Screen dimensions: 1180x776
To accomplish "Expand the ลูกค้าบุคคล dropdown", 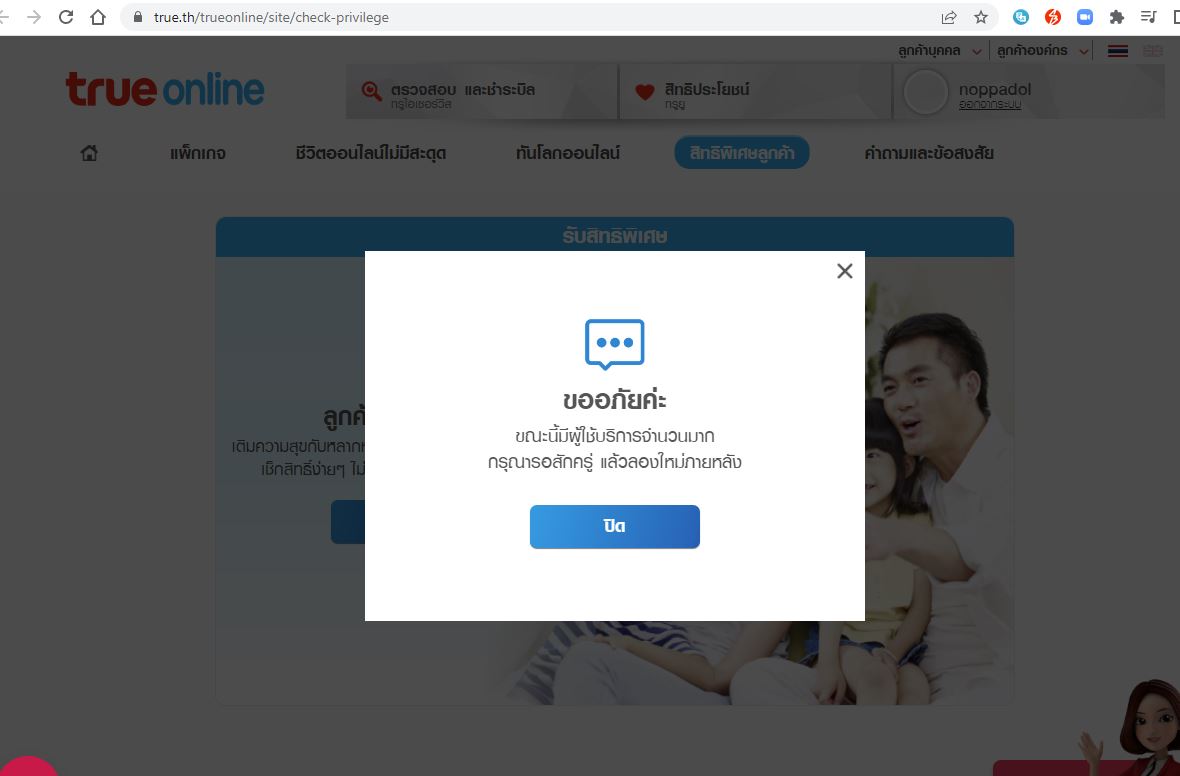I will pyautogui.click(x=939, y=51).
